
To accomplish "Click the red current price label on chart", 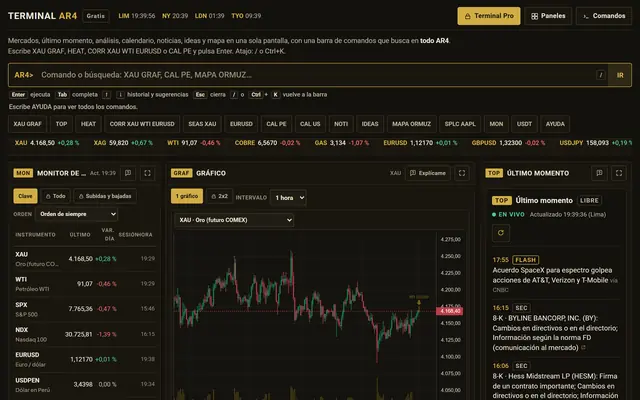I will coord(449,311).
